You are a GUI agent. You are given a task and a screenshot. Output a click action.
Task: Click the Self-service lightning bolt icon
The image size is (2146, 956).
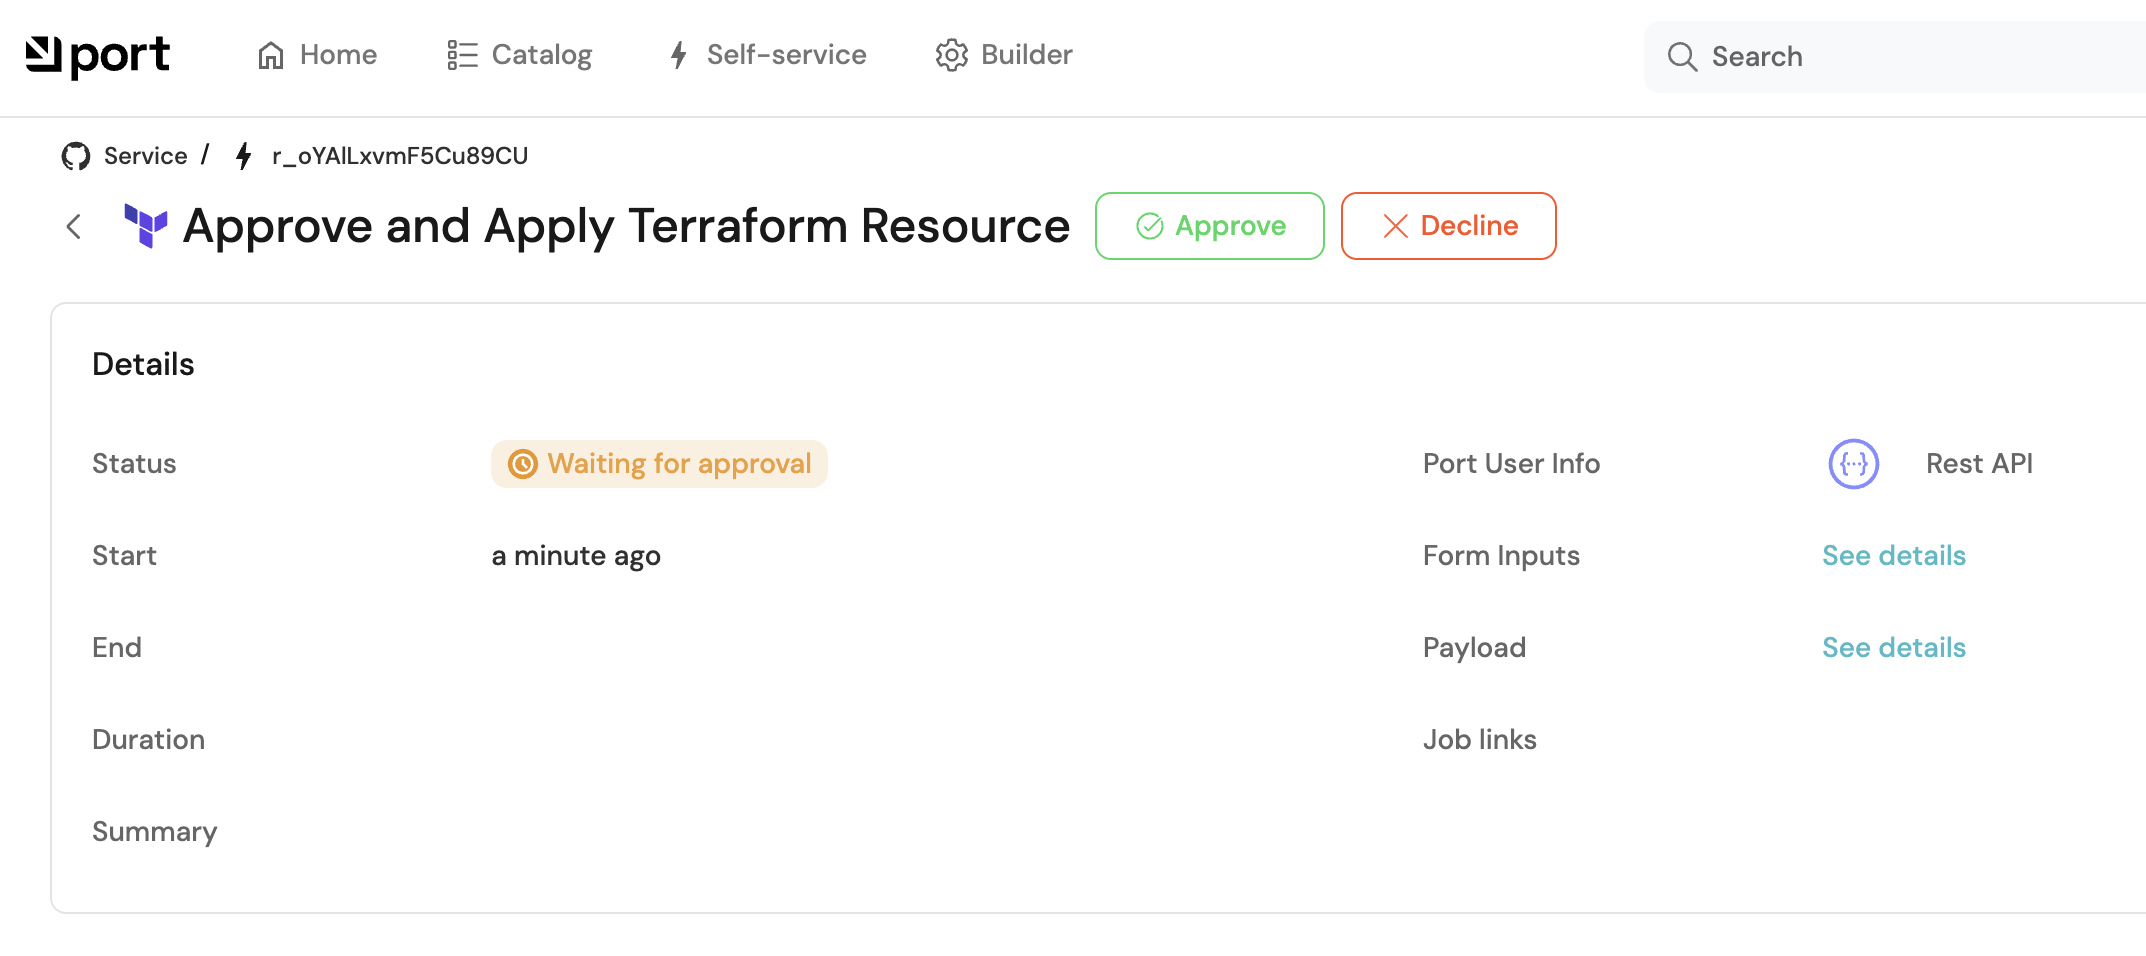click(679, 55)
